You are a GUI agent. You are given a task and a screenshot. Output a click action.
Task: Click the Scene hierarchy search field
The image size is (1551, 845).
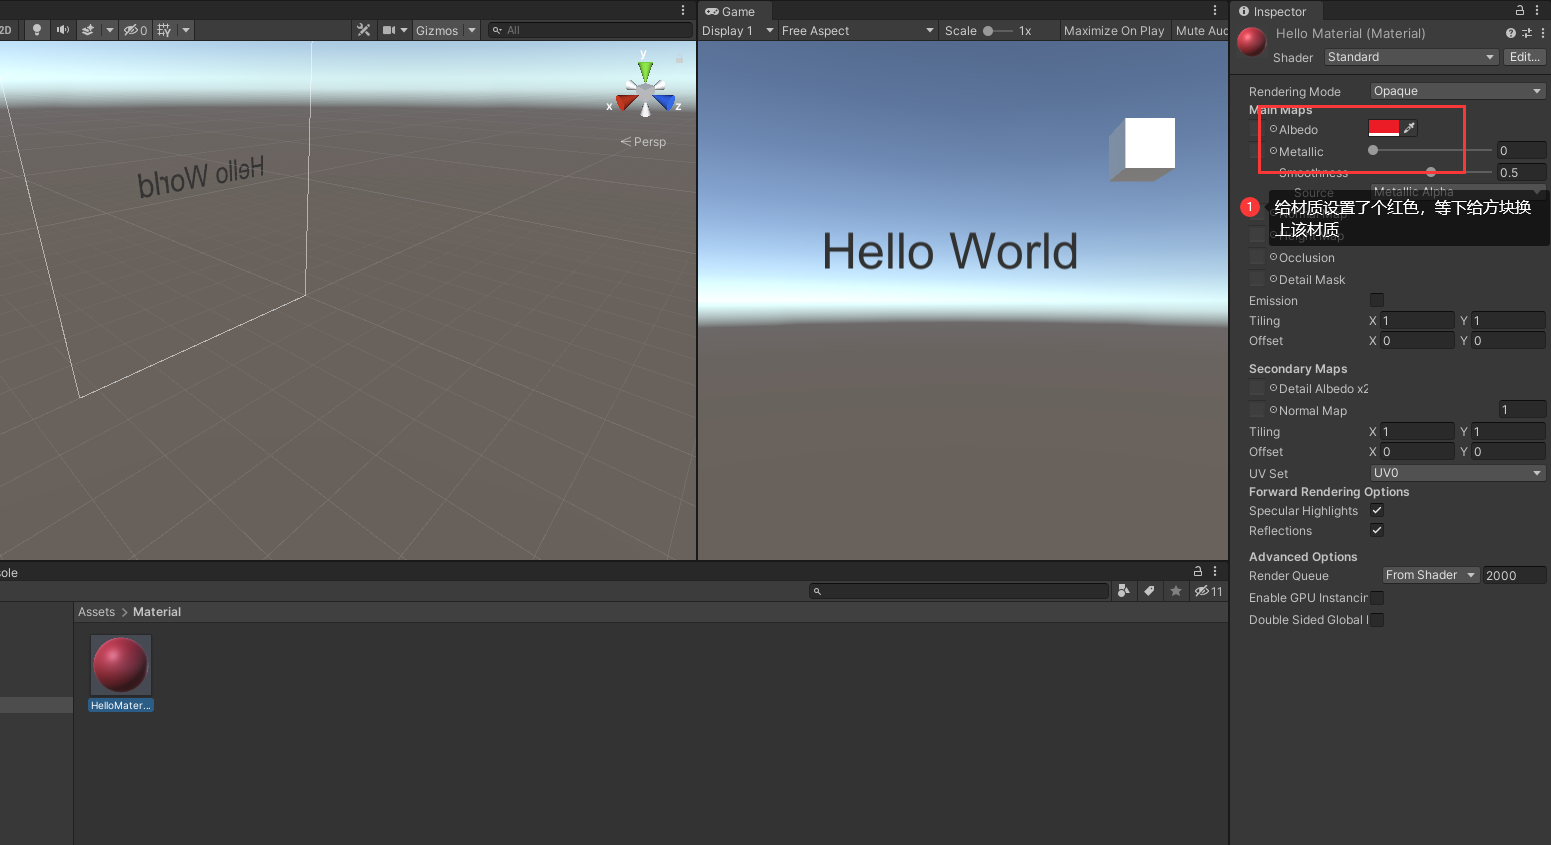coord(590,30)
